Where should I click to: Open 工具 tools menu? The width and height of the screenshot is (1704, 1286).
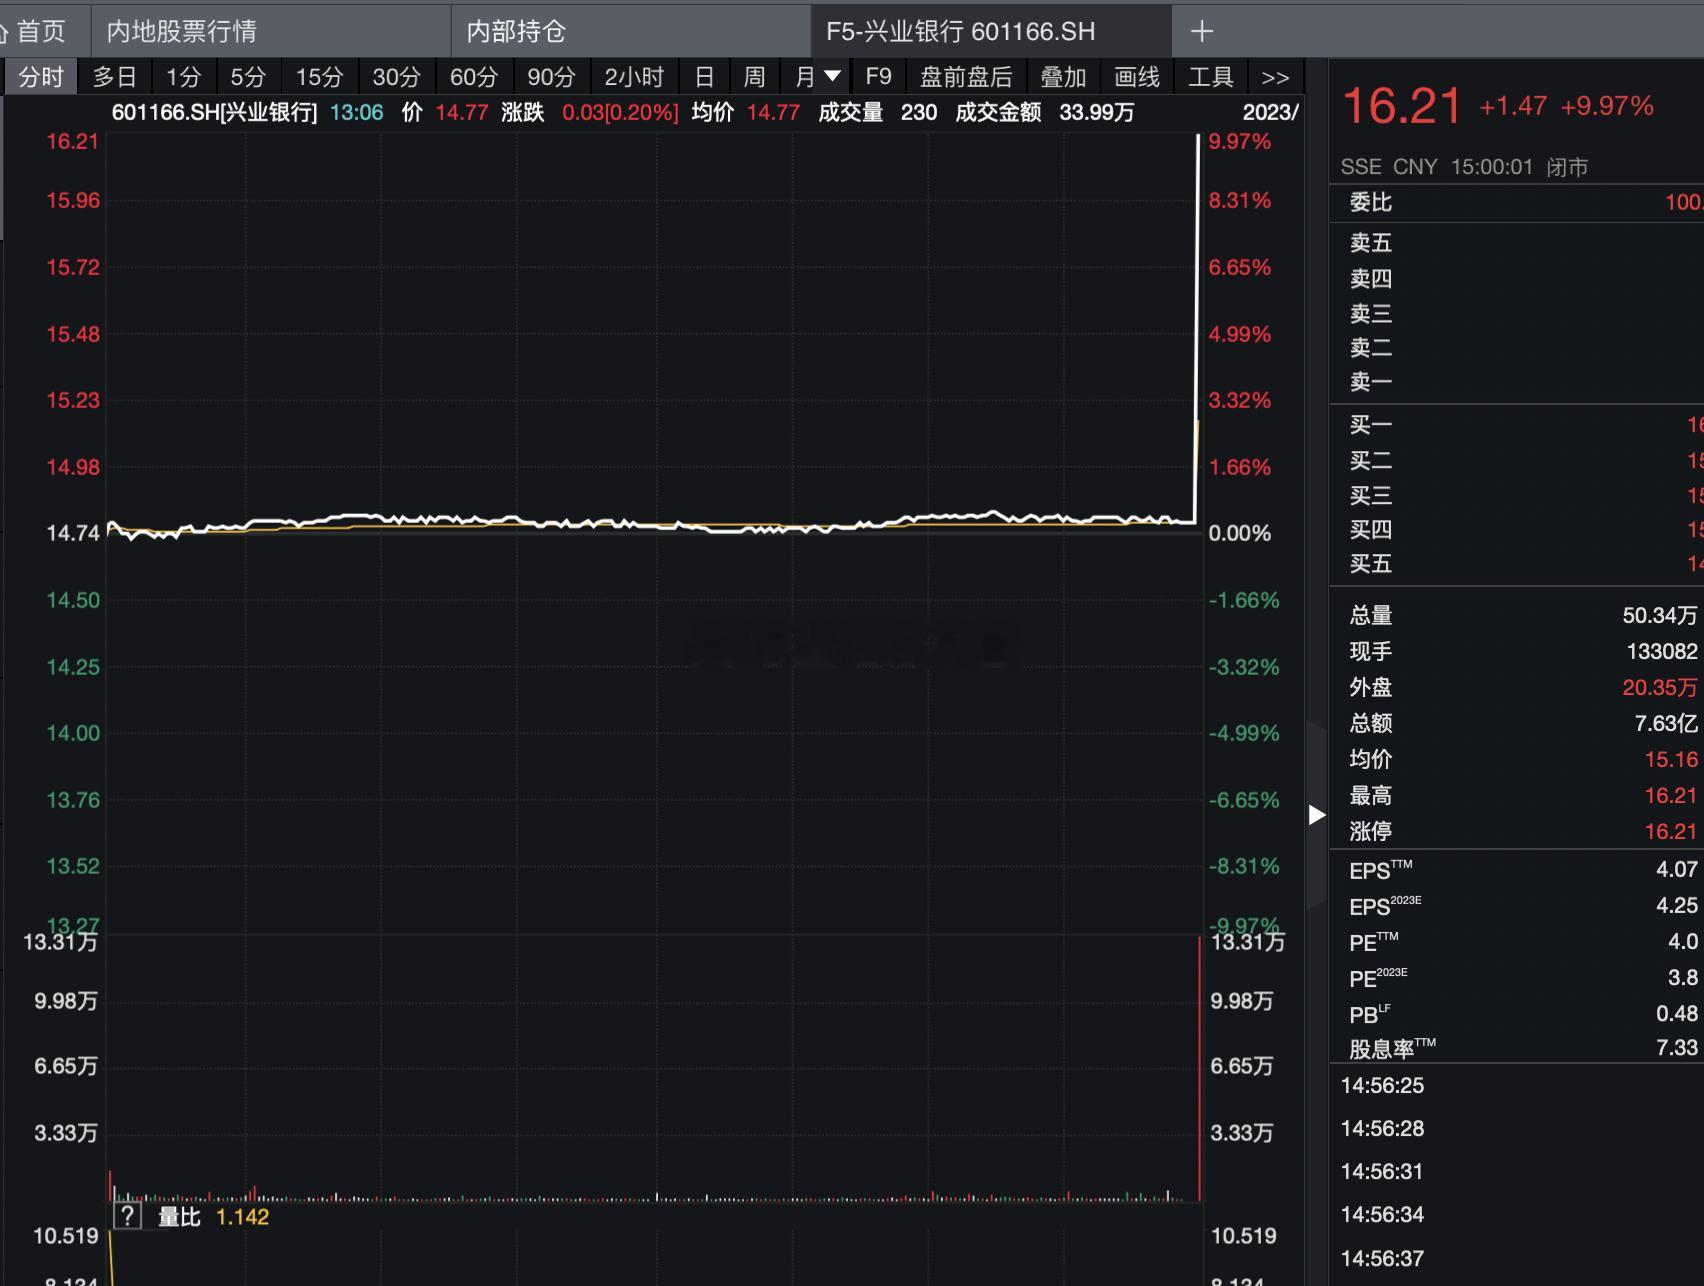coord(1211,77)
